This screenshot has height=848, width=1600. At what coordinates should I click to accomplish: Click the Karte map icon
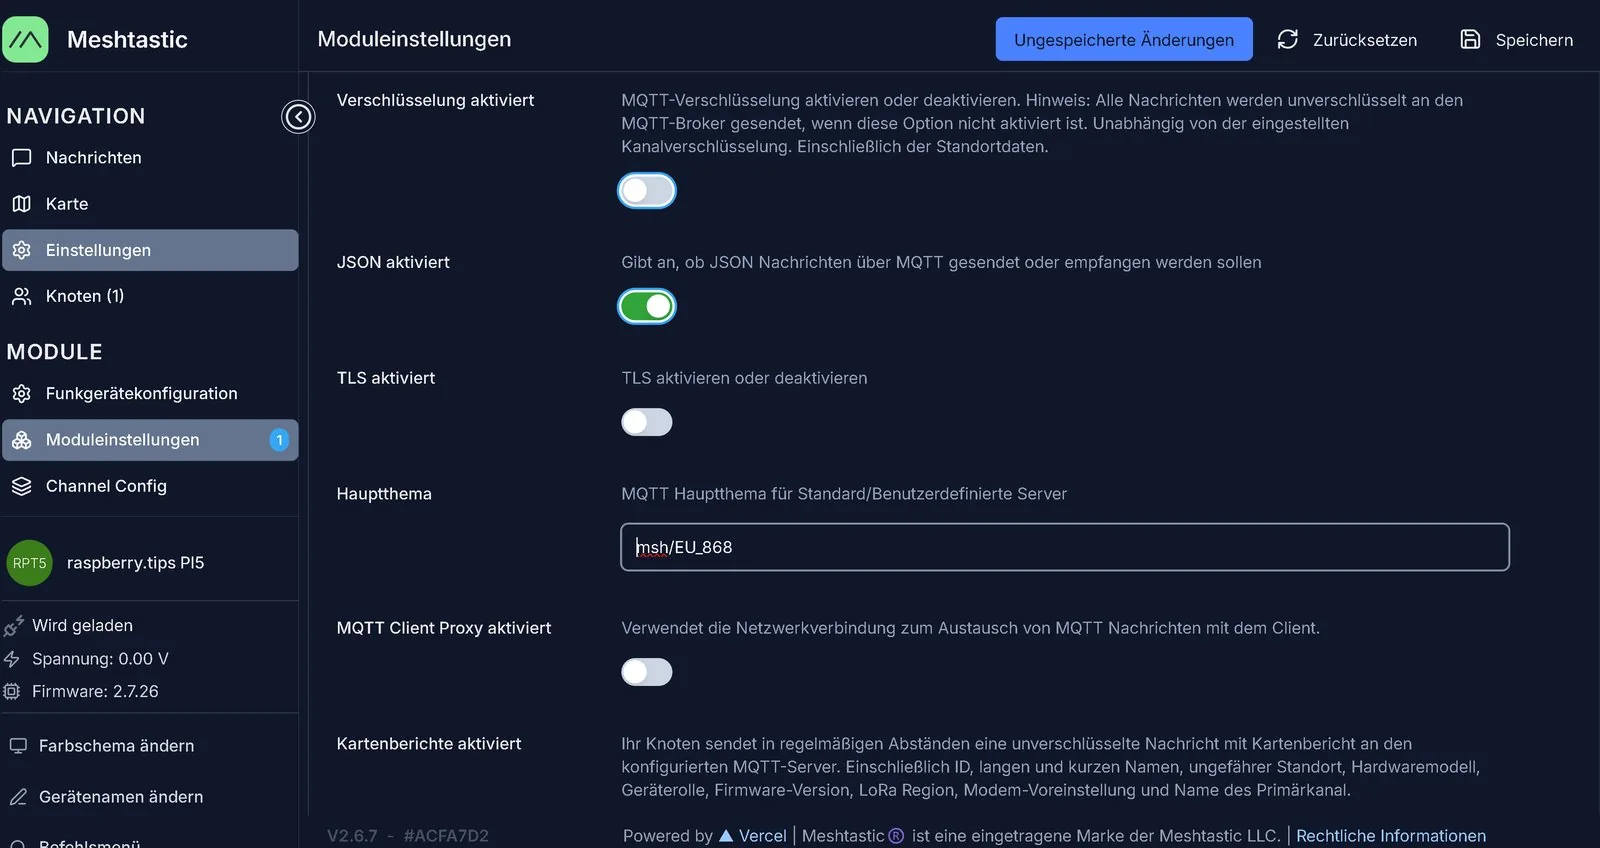(x=21, y=204)
